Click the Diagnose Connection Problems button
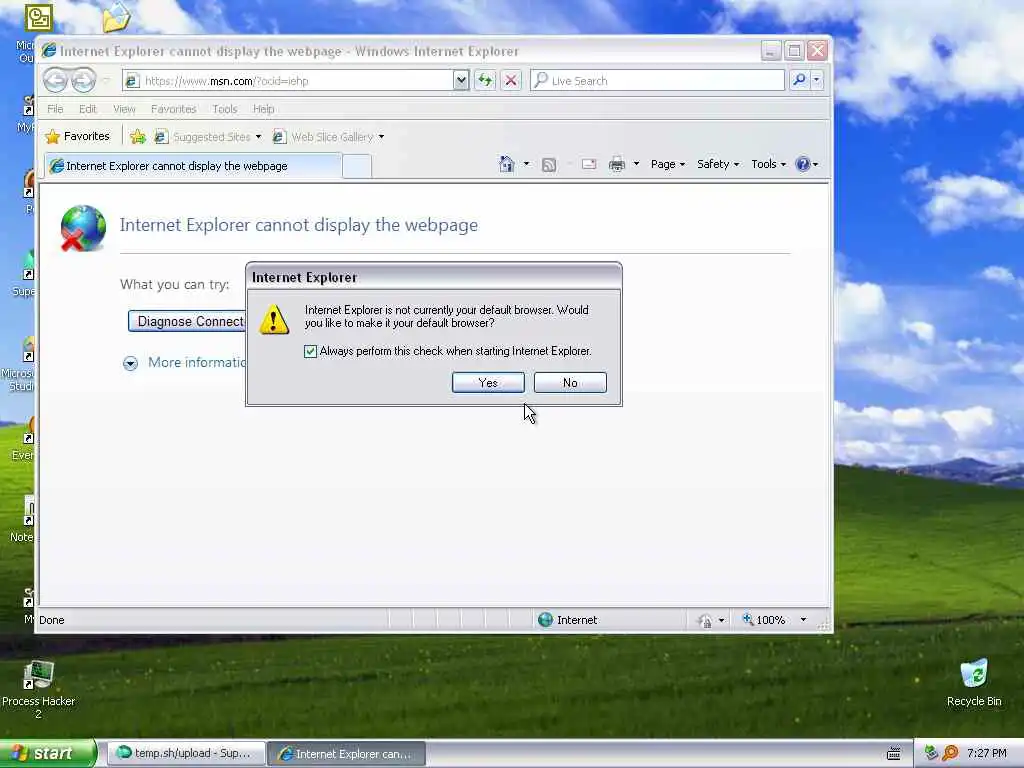This screenshot has width=1024, height=768. (x=187, y=321)
